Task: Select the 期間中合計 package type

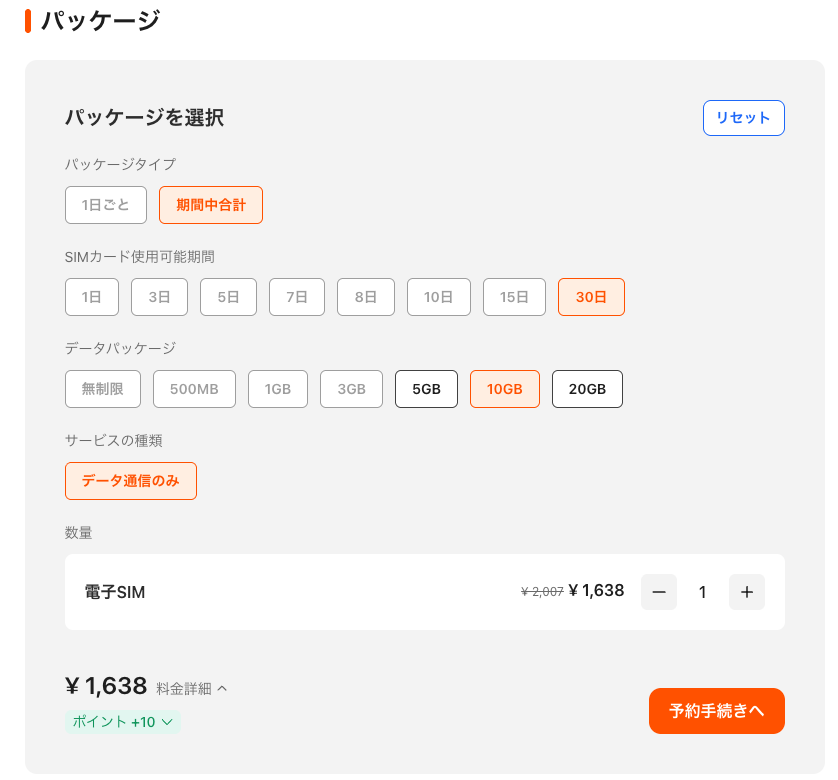Action: [x=210, y=204]
